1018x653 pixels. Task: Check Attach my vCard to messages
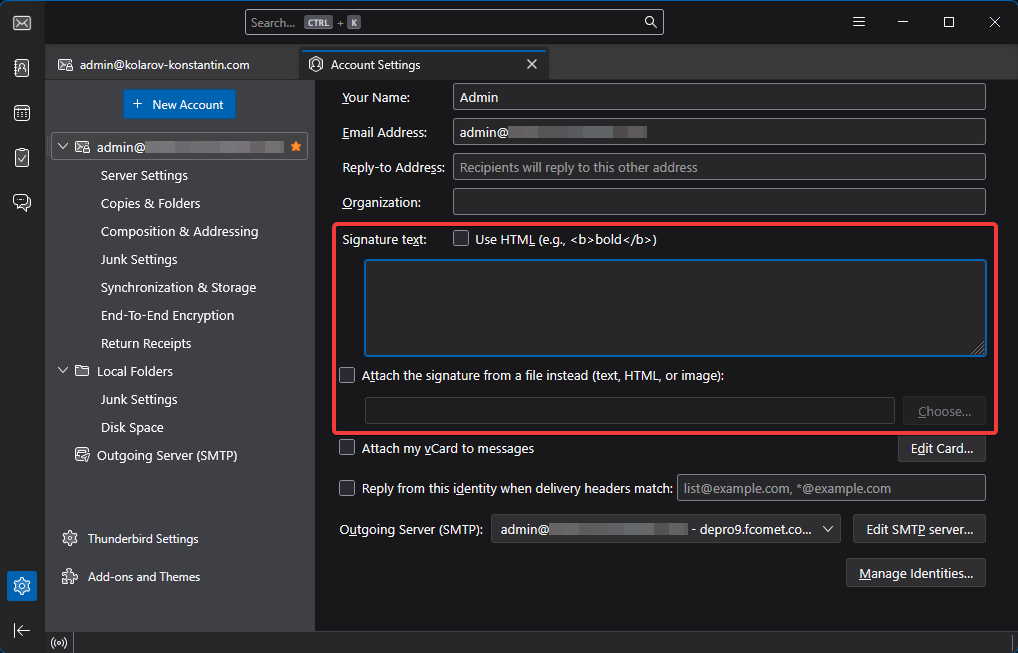tap(347, 448)
